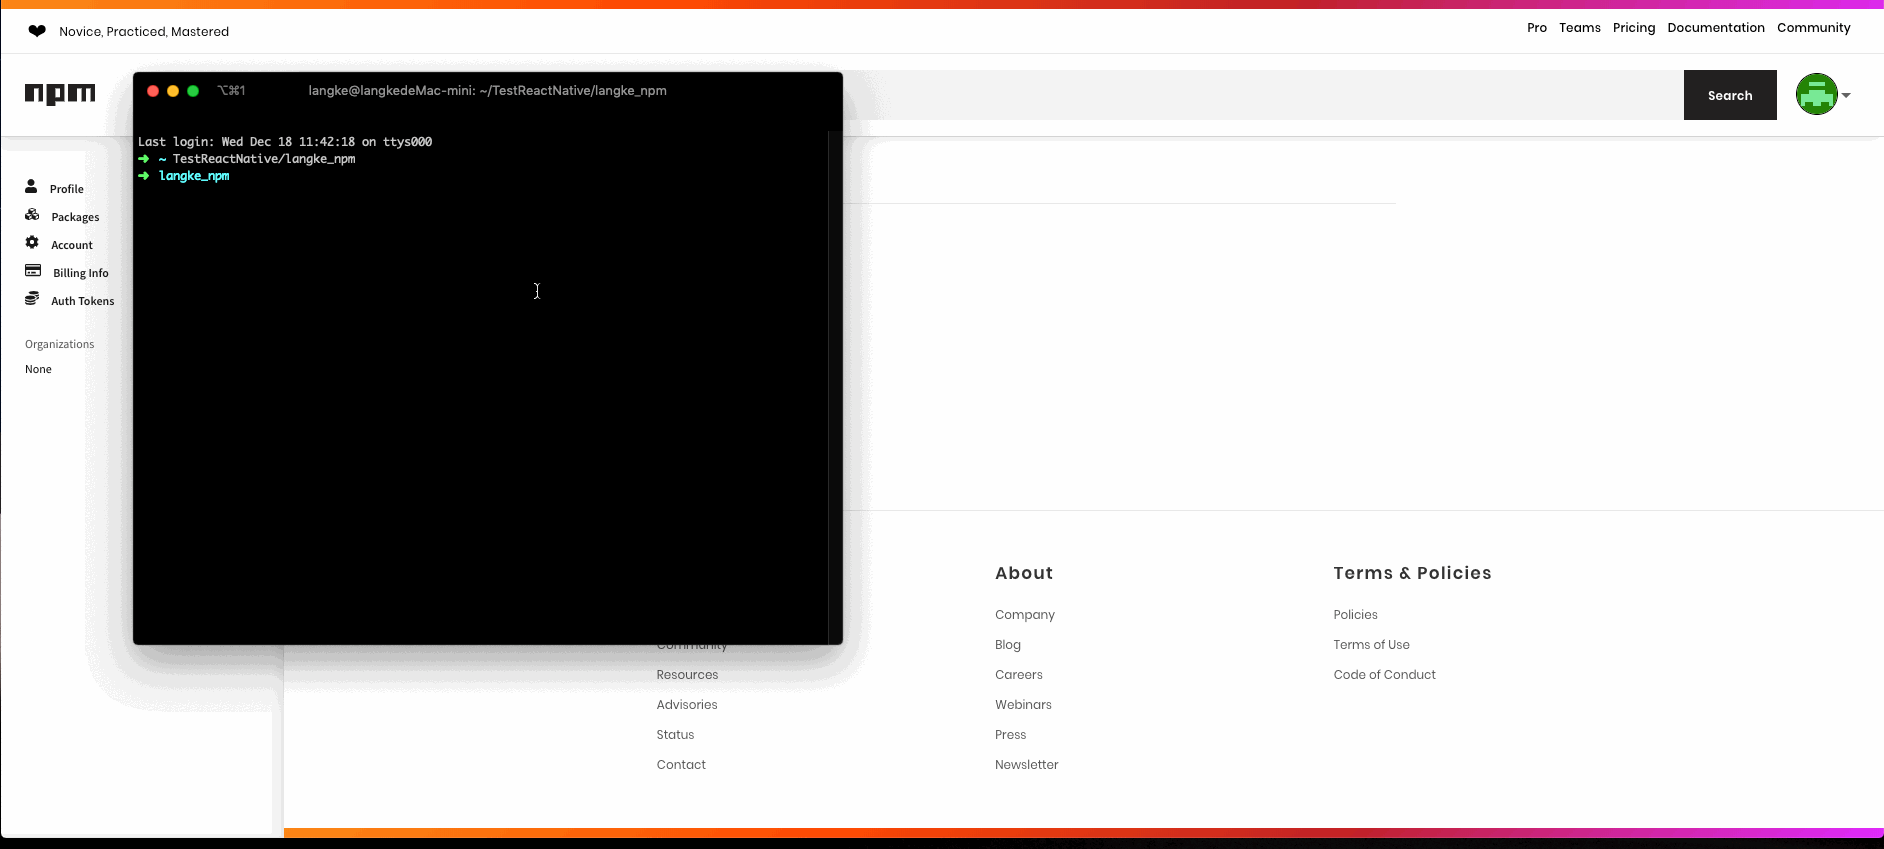Click the terminal prompt line langke_npm
The image size is (1884, 849).
click(194, 176)
